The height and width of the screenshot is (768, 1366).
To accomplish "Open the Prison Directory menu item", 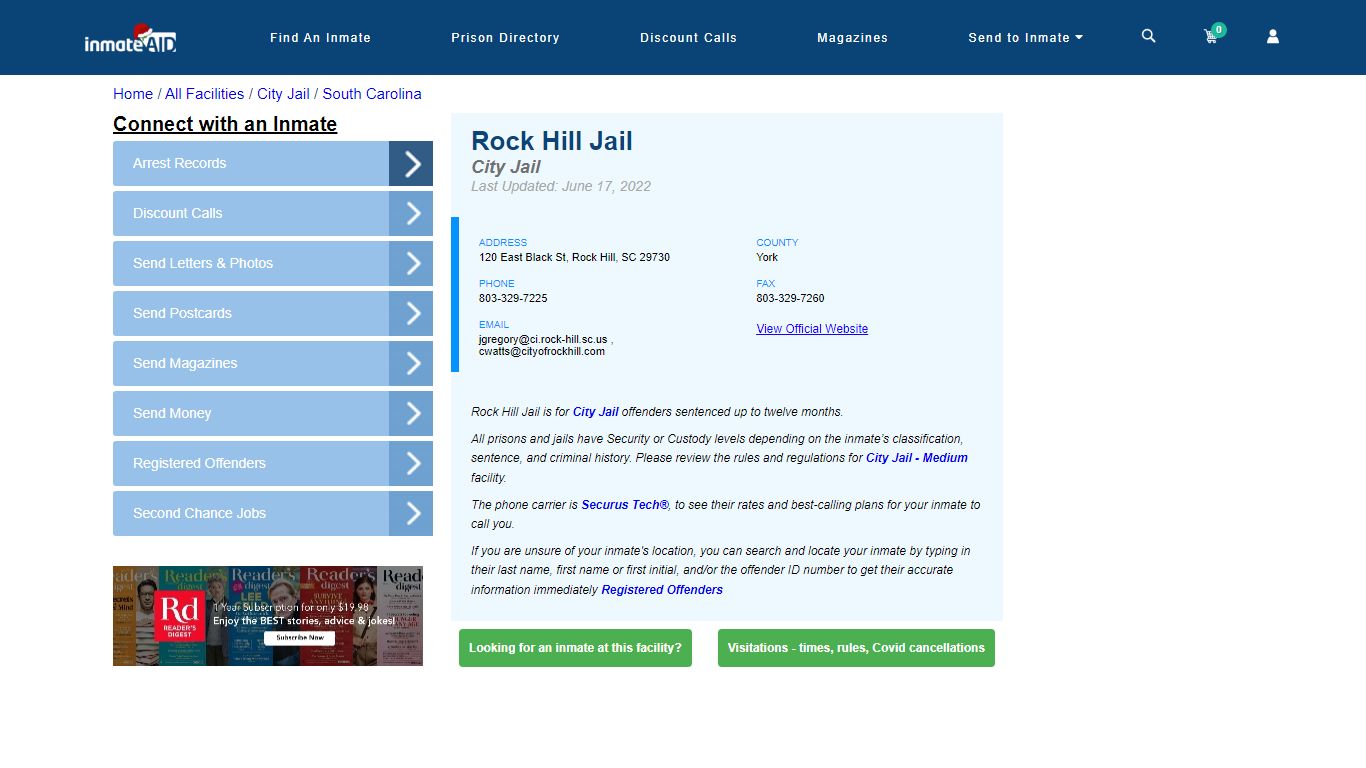I will 505,37.
